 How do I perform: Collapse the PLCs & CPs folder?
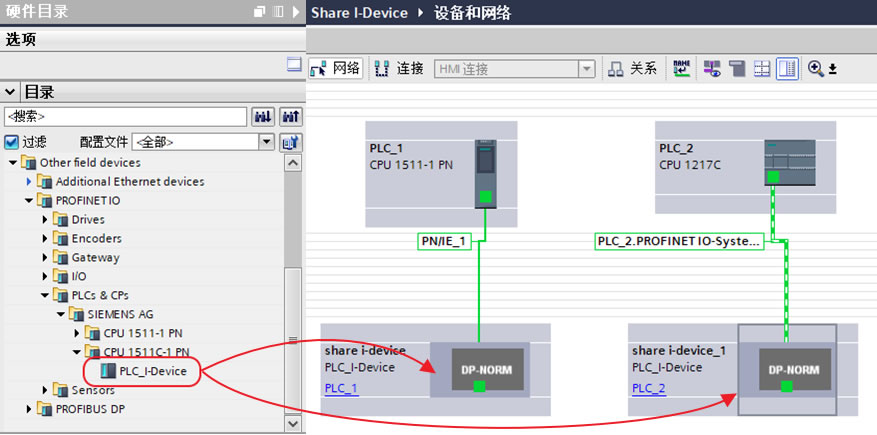[45, 295]
